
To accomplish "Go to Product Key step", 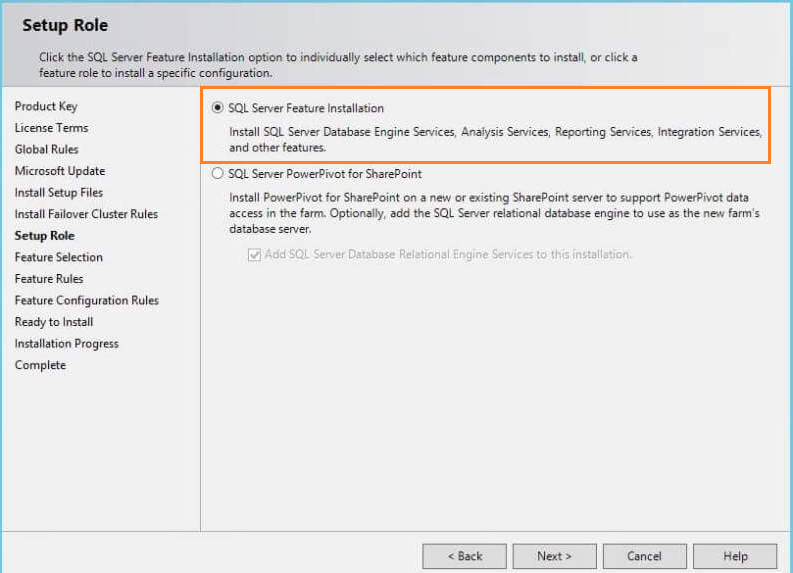I will [46, 107].
